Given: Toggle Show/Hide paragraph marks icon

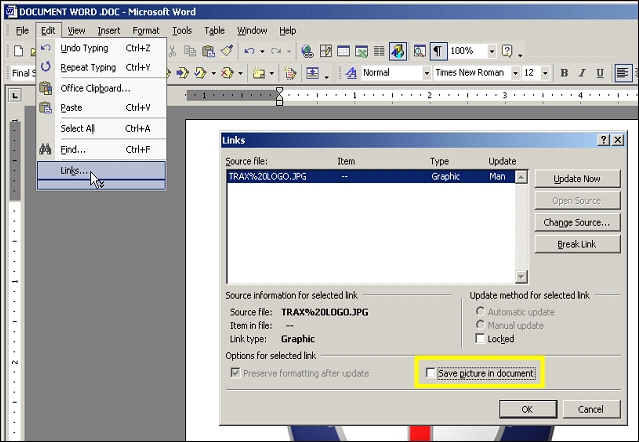Looking at the screenshot, I should coord(437,51).
